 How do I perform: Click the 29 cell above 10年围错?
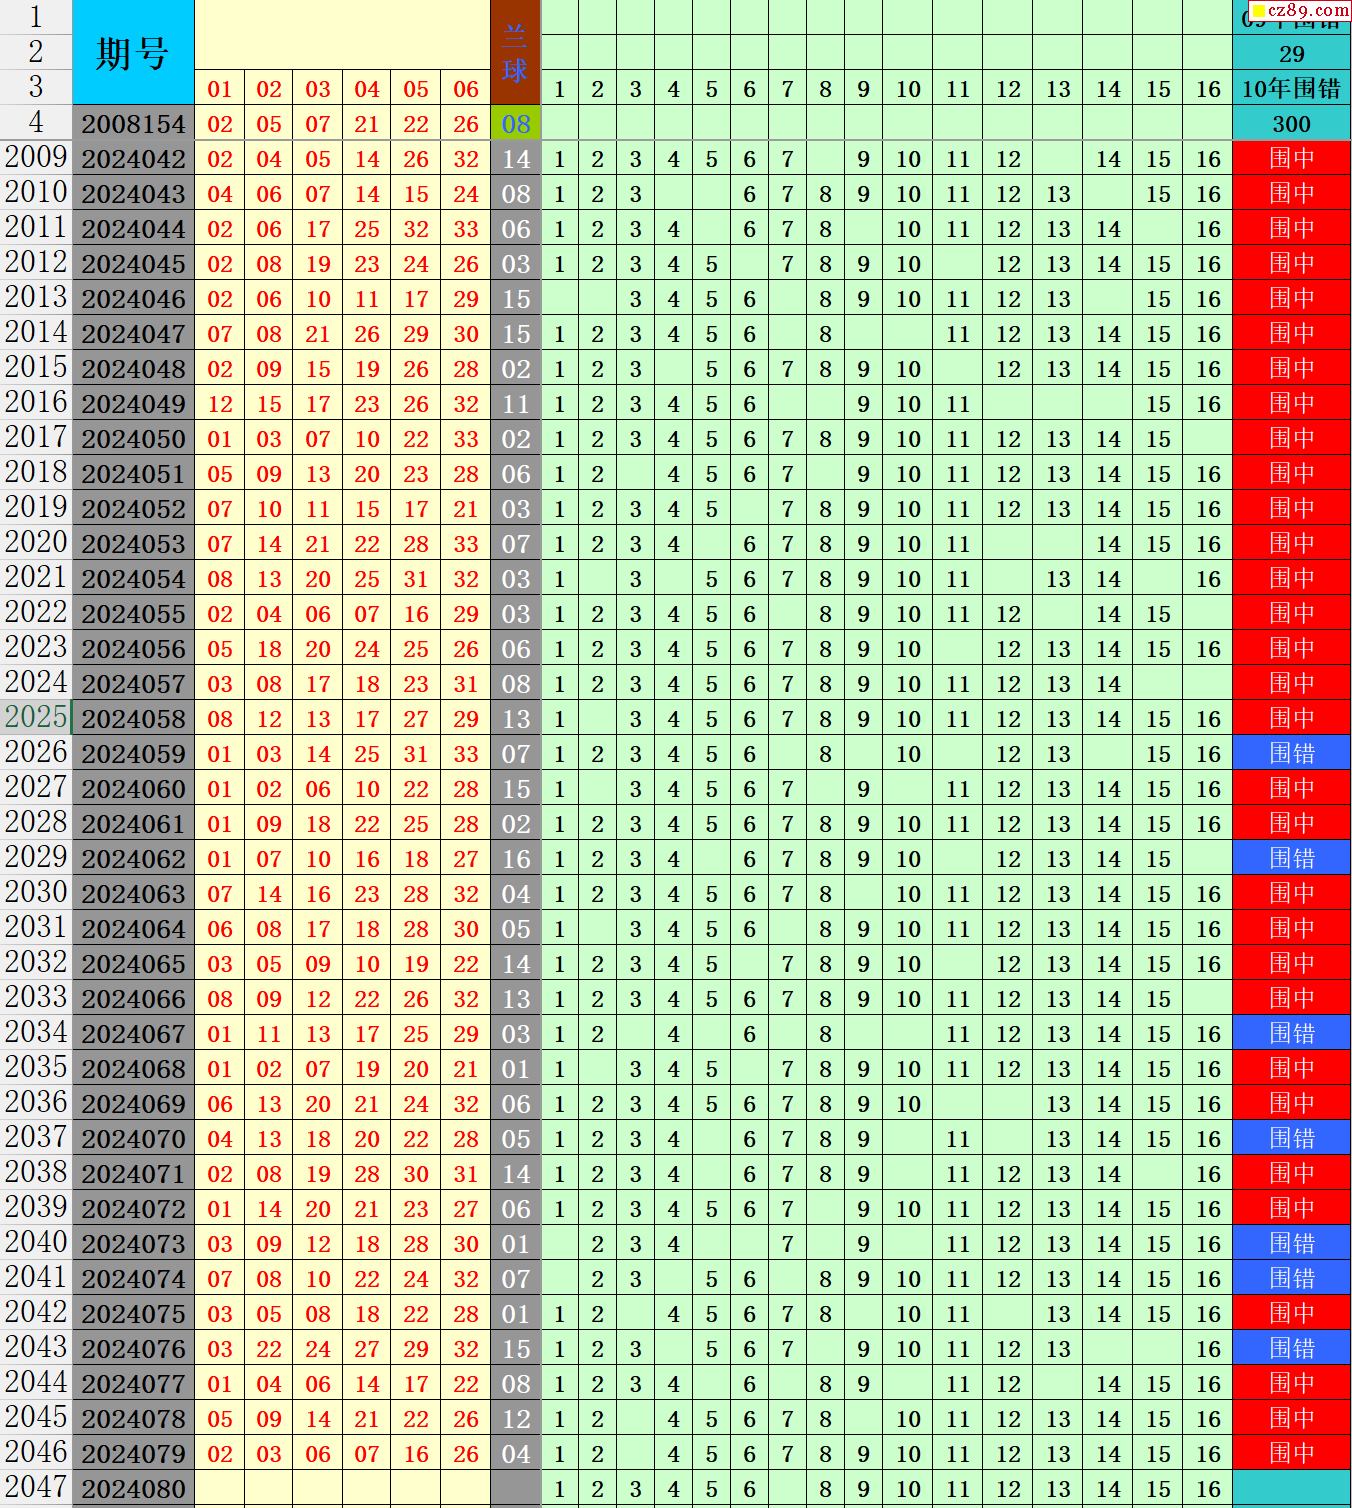(1291, 53)
